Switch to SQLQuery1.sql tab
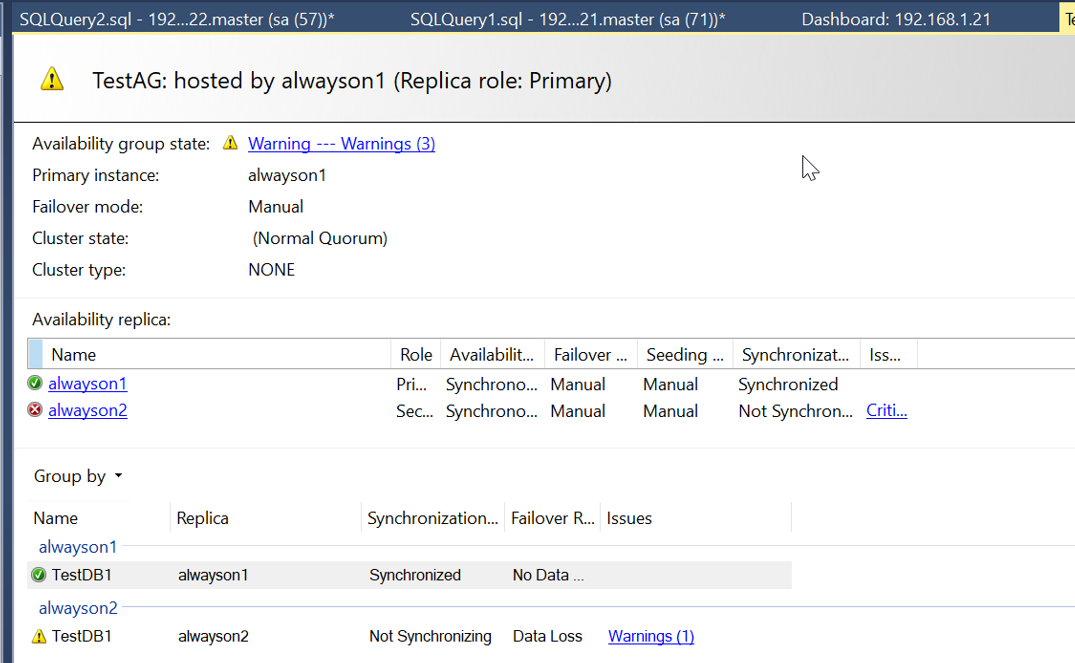 (568, 19)
